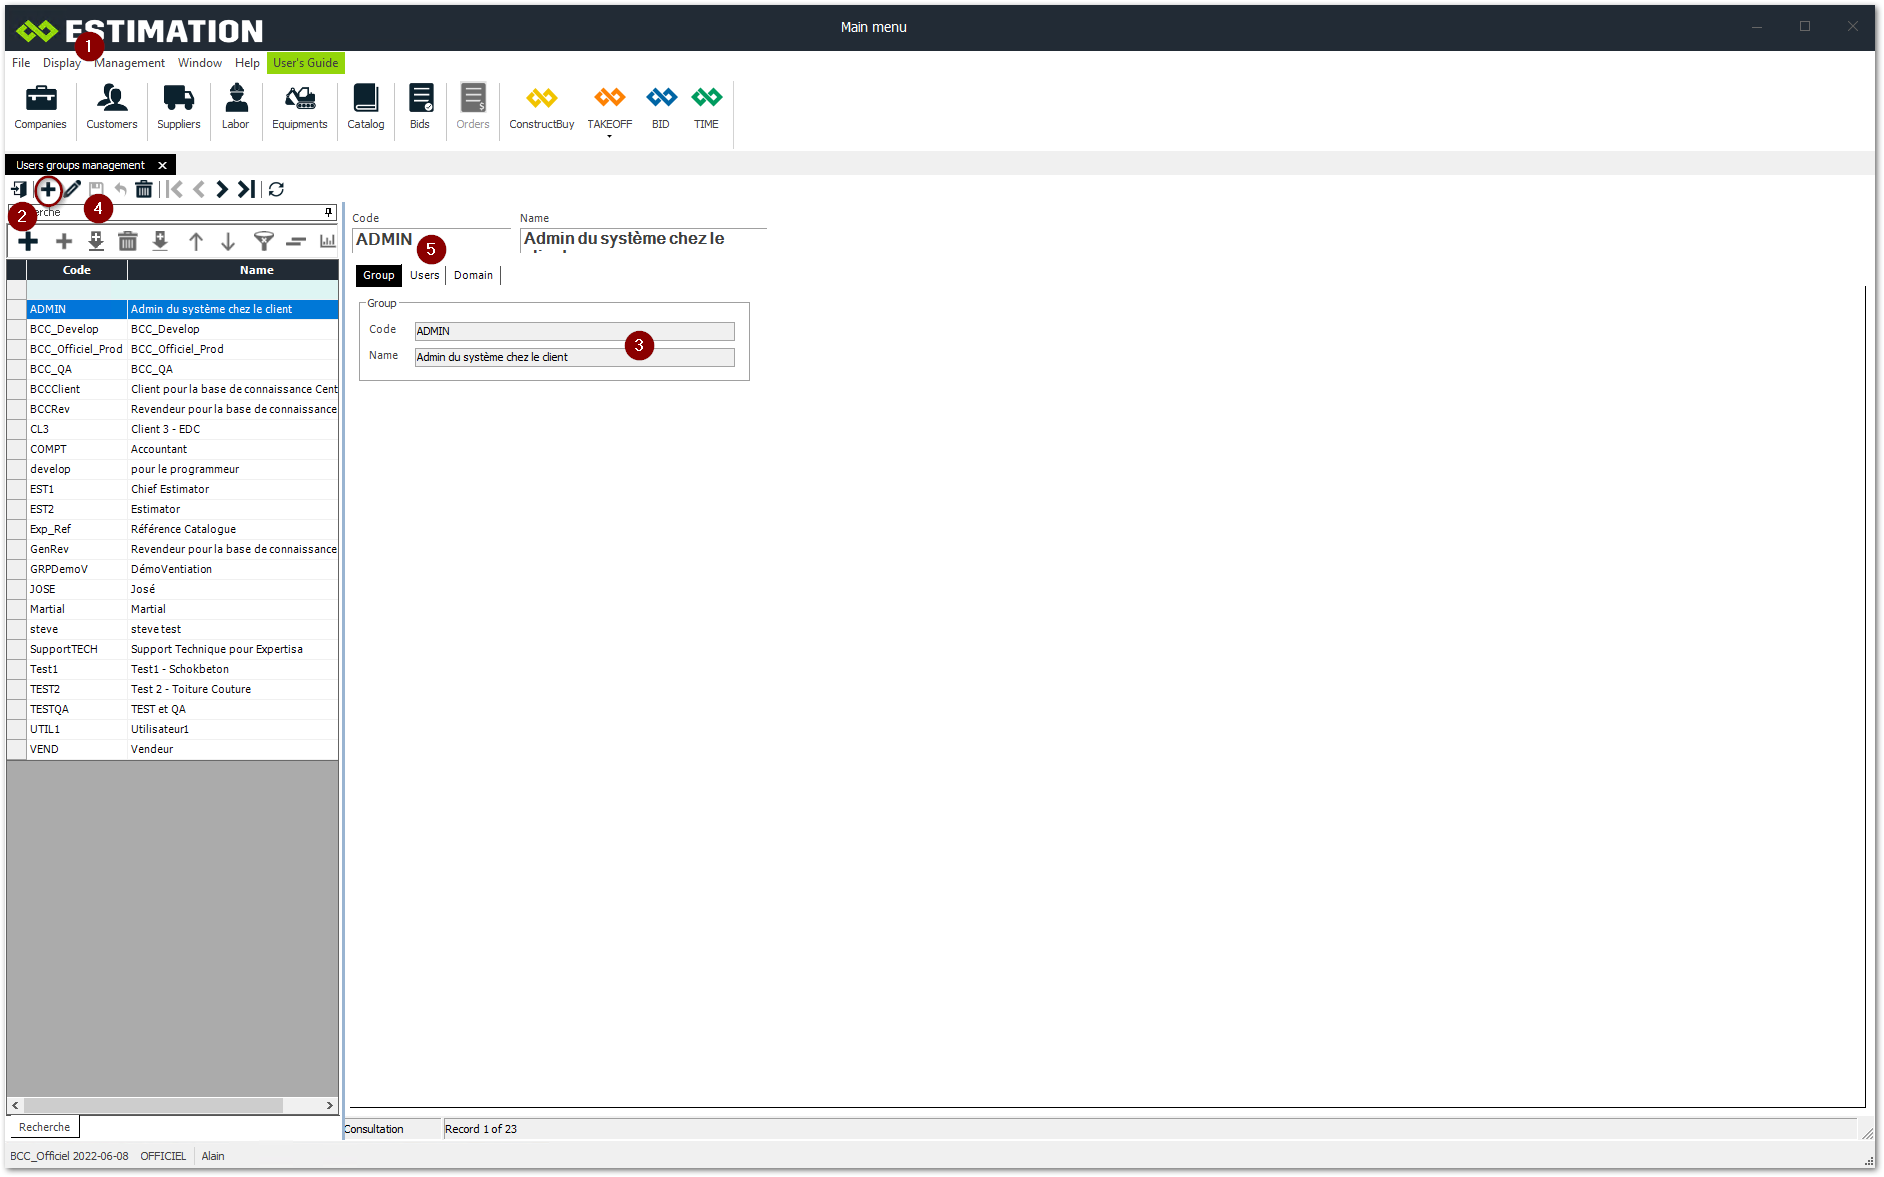Sort the list by Code column header
This screenshot has width=1884, height=1177.
[x=77, y=270]
